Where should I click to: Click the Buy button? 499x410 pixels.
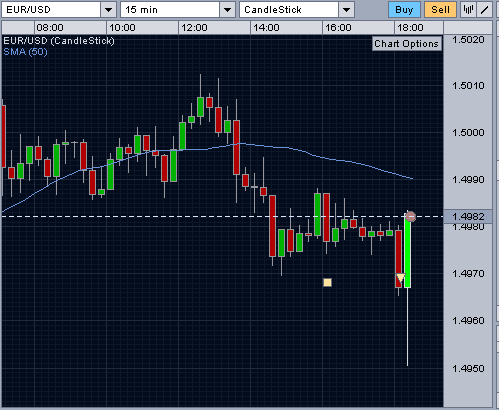pyautogui.click(x=404, y=10)
